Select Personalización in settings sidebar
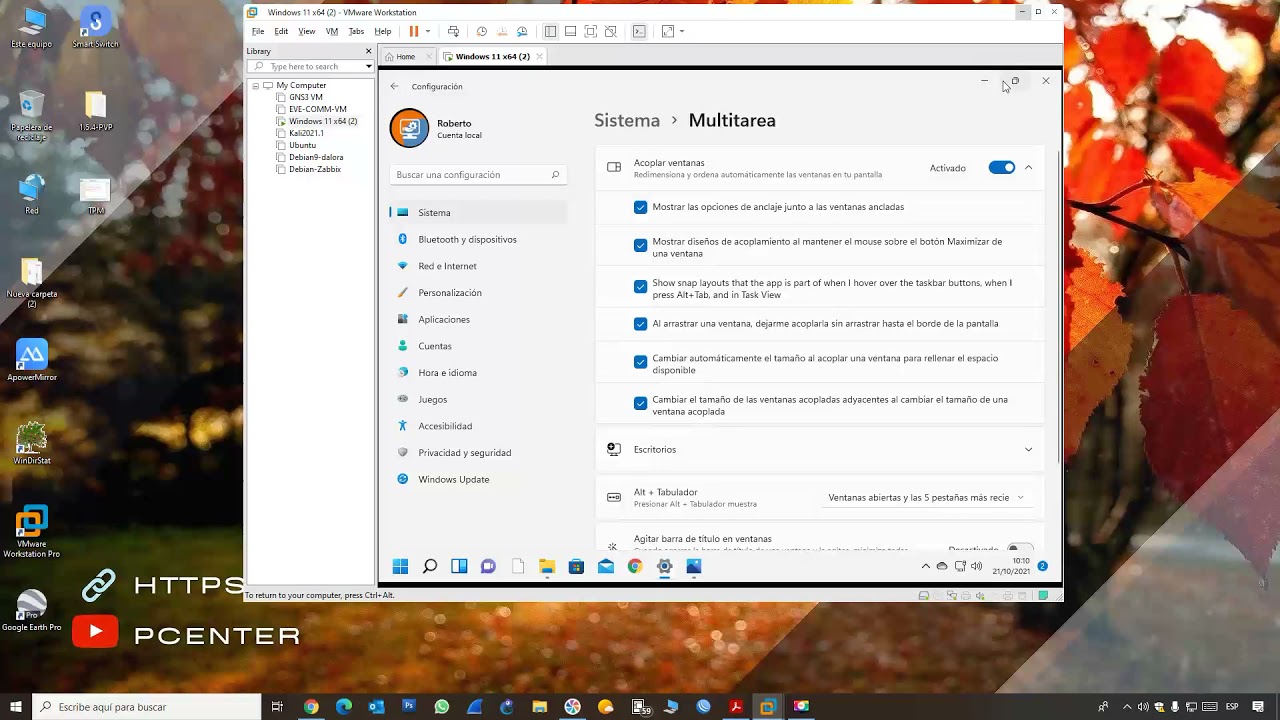The width and height of the screenshot is (1280, 720). point(450,293)
